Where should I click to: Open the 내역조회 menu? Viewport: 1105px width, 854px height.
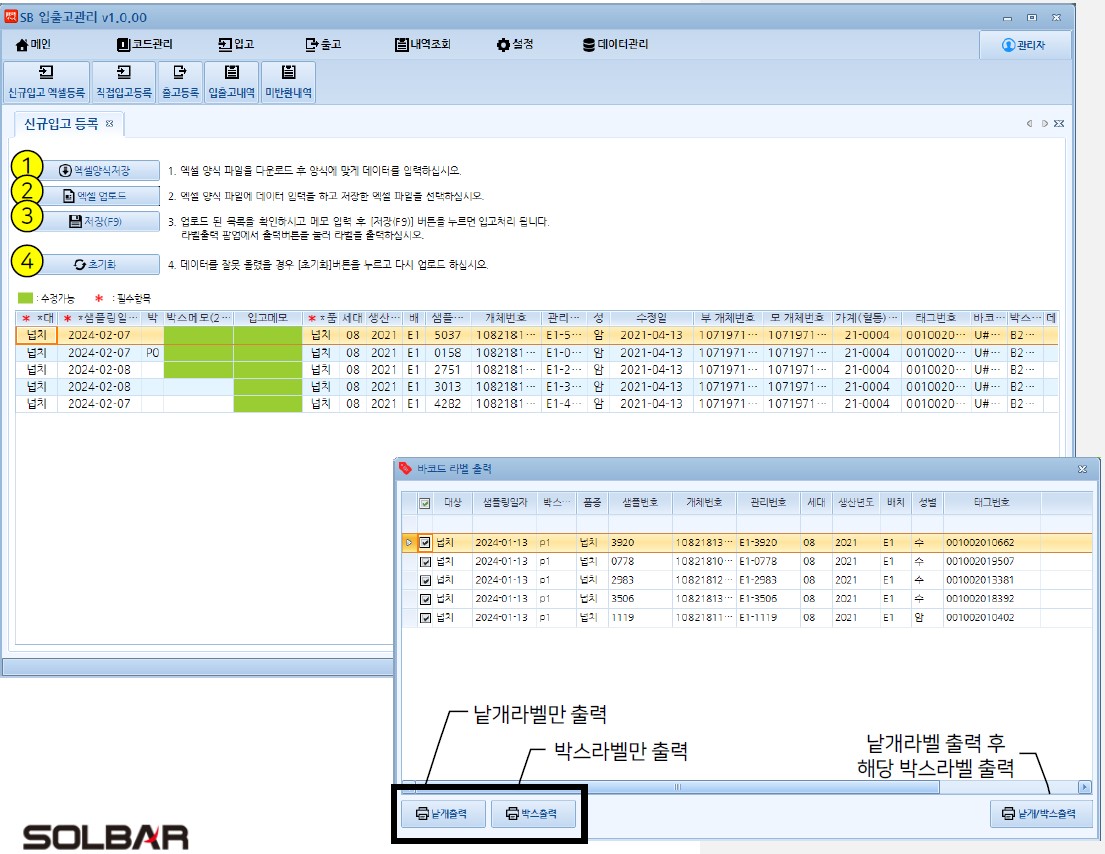click(422, 45)
